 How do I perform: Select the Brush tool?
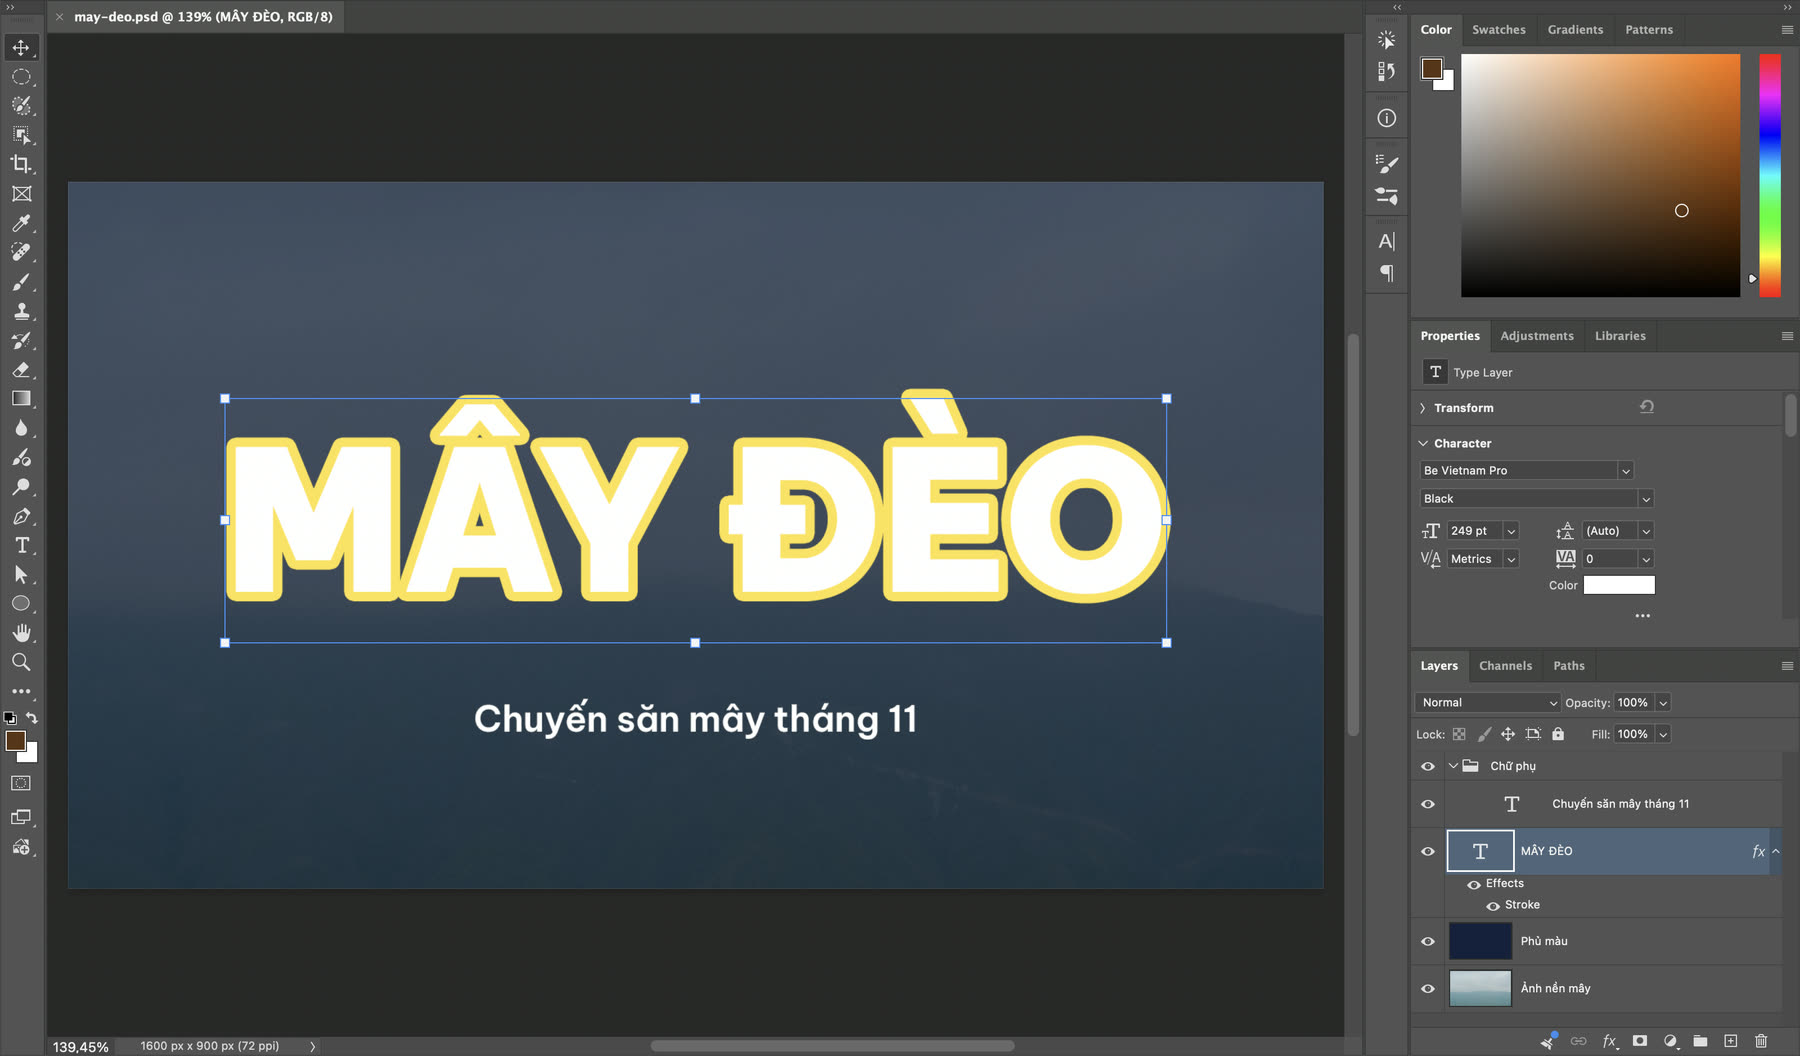click(x=21, y=282)
